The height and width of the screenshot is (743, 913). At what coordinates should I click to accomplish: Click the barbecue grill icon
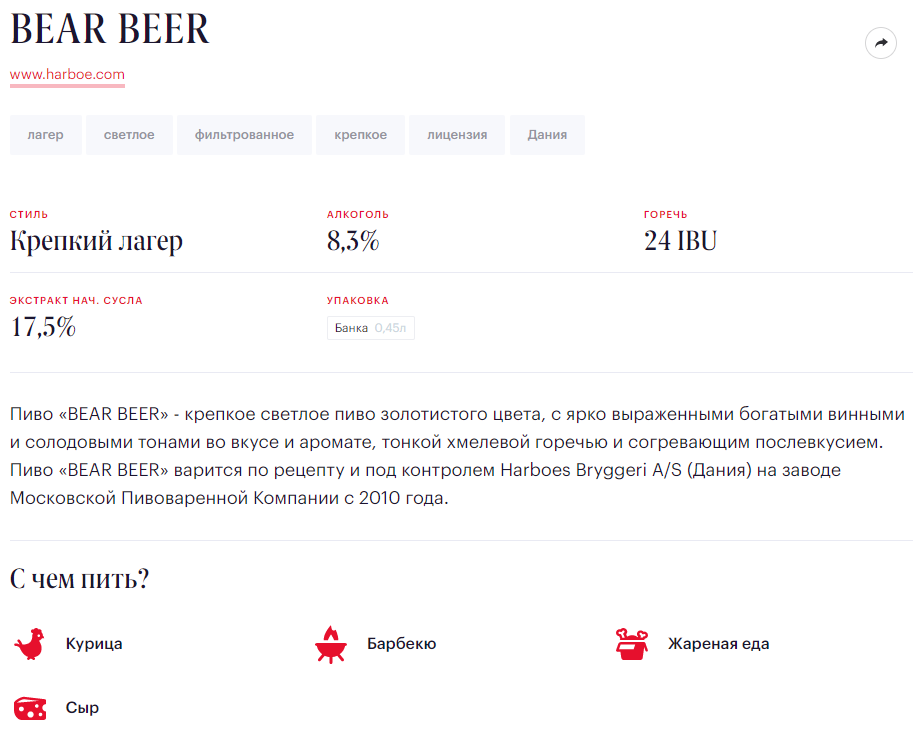click(331, 645)
